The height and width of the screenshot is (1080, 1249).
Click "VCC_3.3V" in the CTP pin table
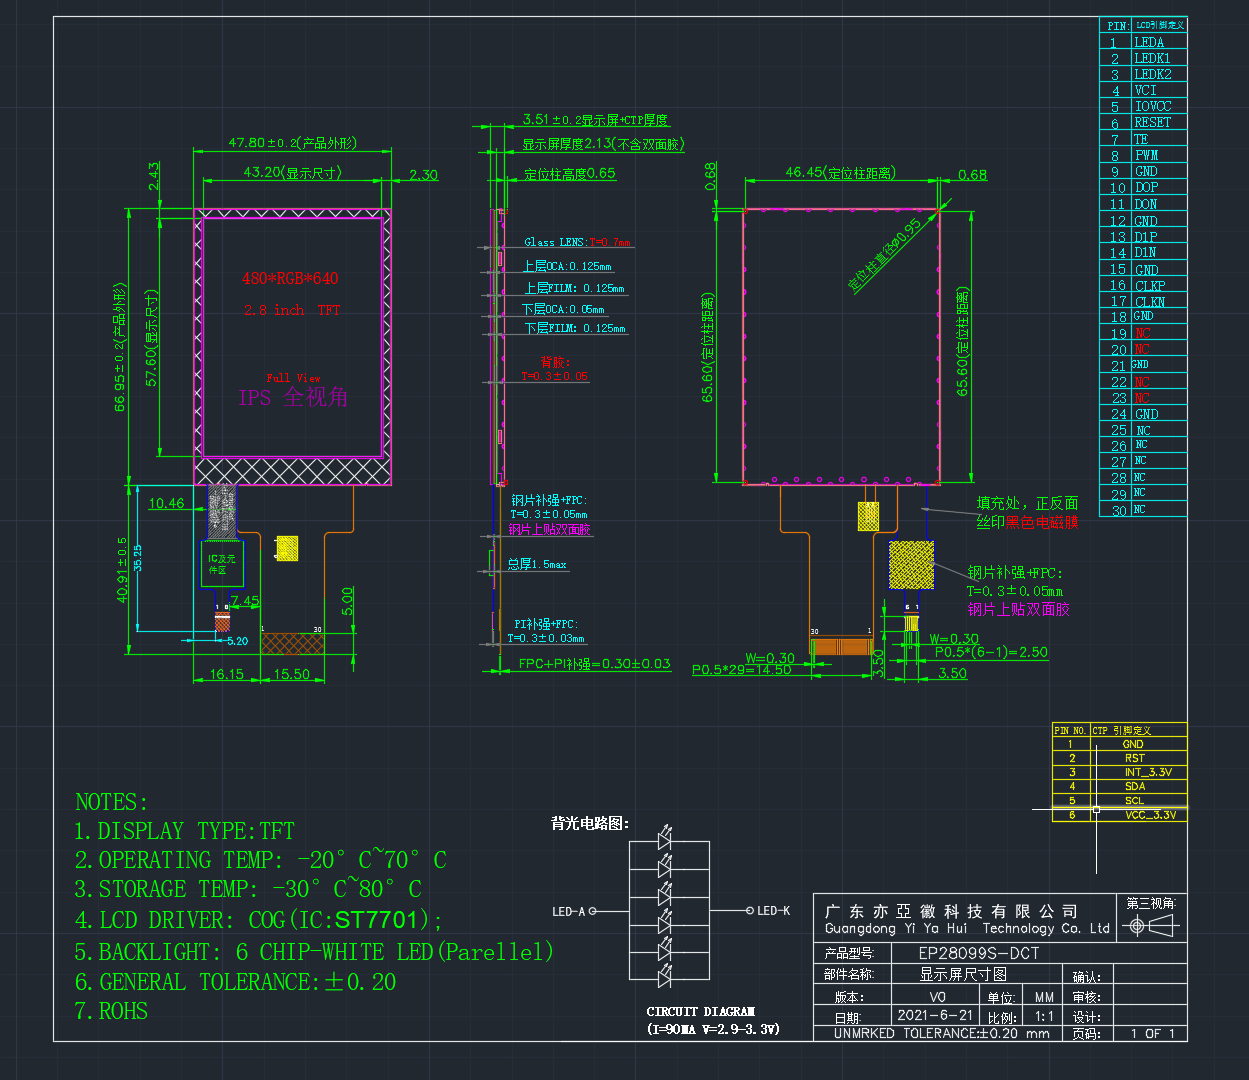point(1150,815)
